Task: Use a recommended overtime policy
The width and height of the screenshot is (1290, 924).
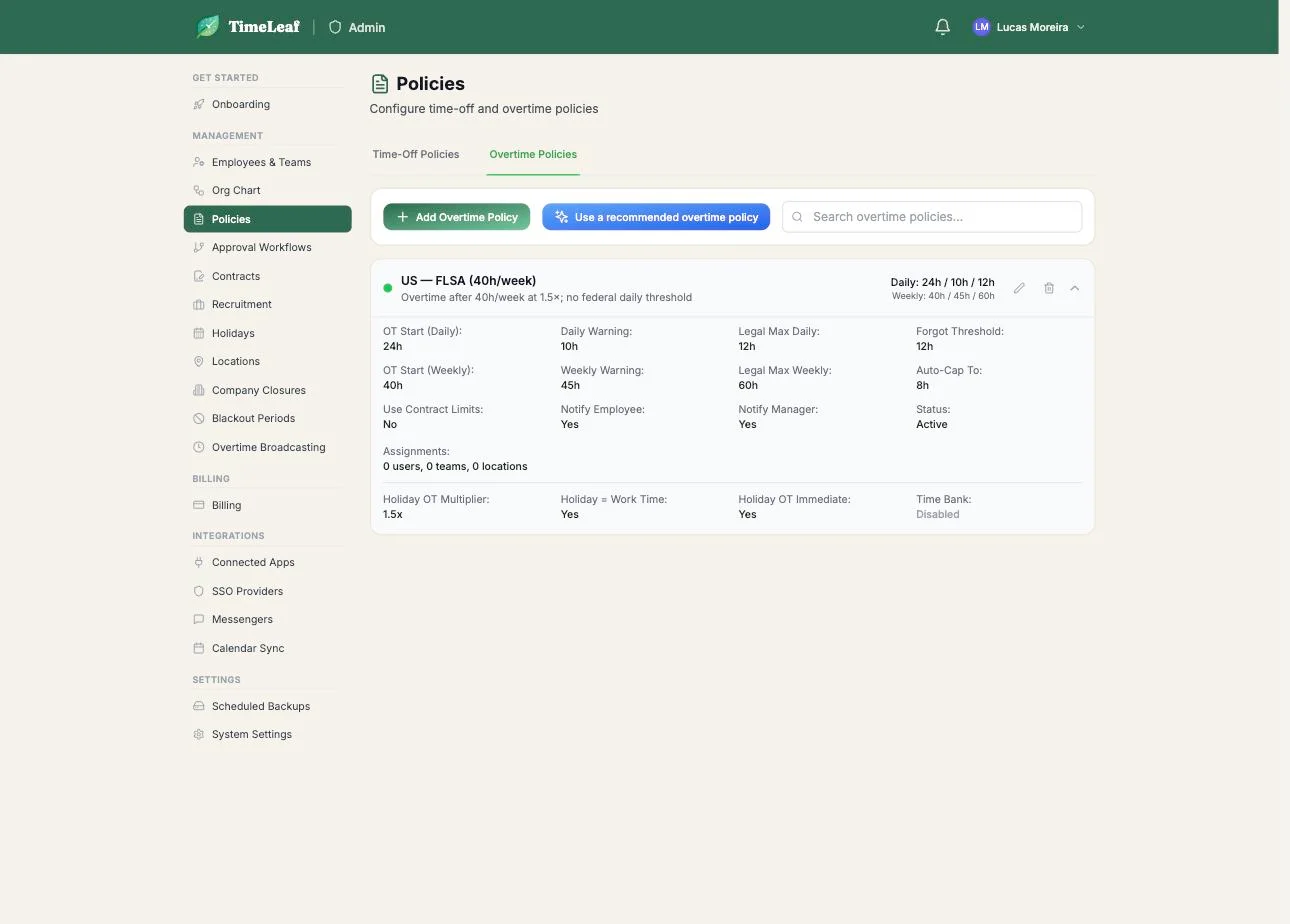Action: click(656, 217)
